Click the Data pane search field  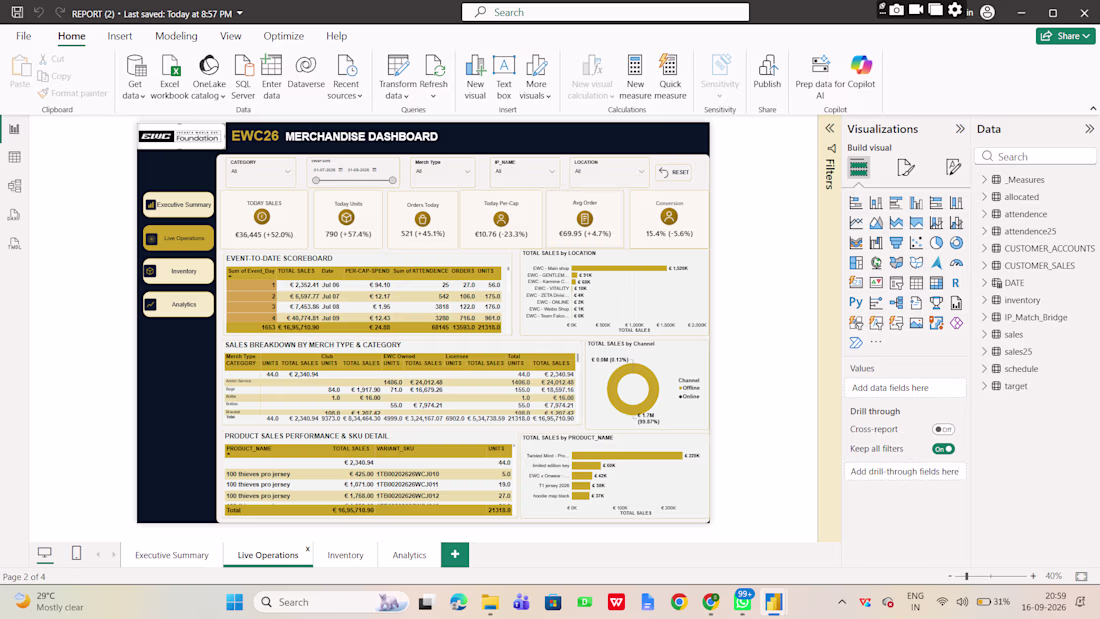tap(1035, 157)
